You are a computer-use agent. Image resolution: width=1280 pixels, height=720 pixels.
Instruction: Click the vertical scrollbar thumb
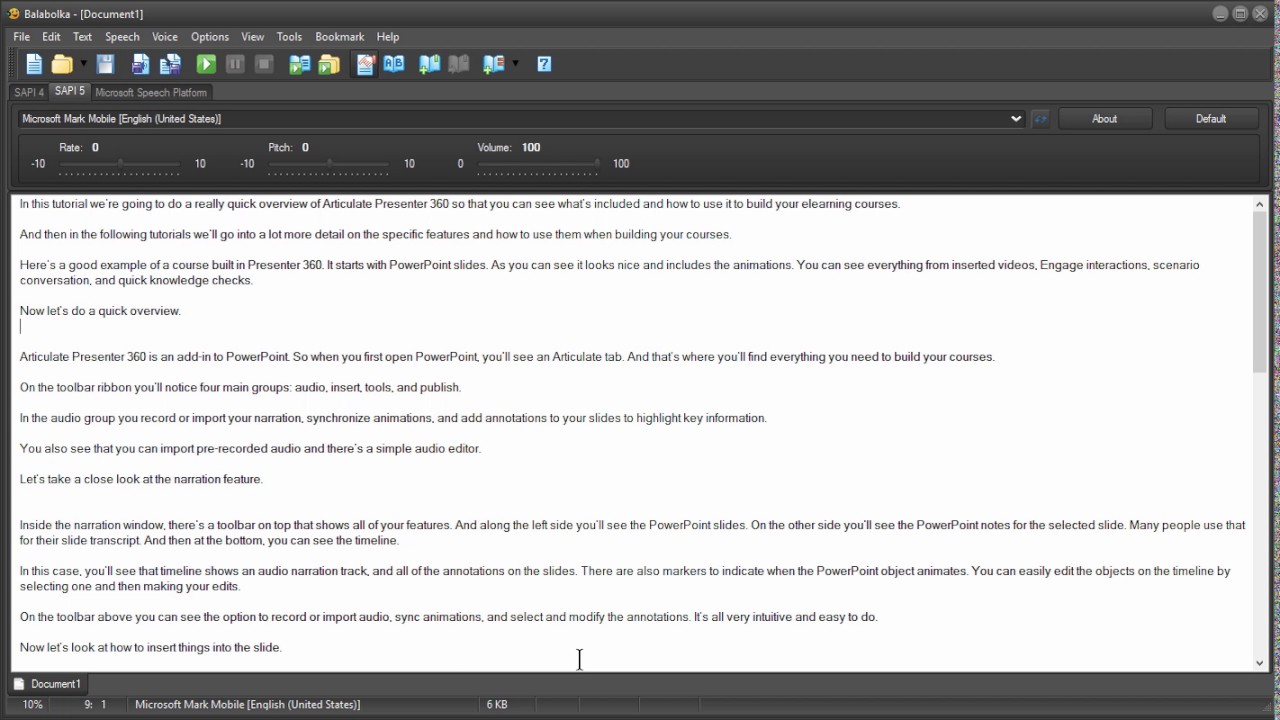pyautogui.click(x=1259, y=292)
